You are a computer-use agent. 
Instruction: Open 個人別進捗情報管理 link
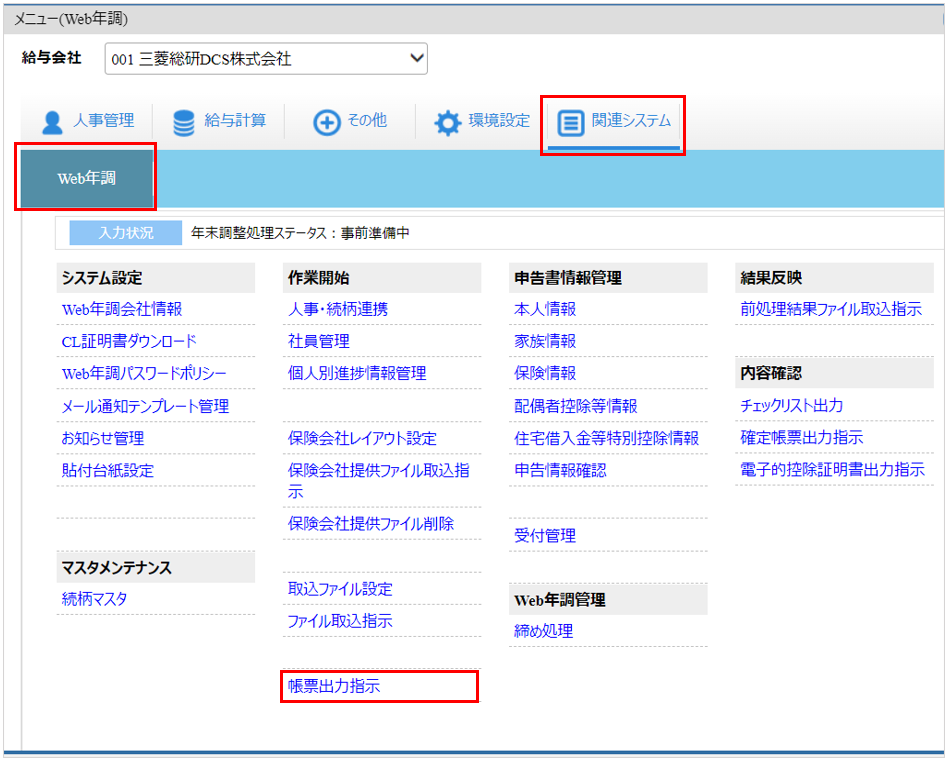(x=357, y=374)
